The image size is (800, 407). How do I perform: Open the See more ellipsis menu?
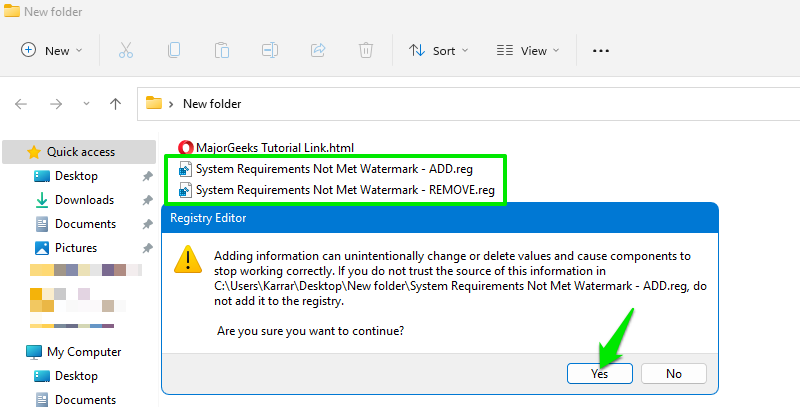pos(601,50)
